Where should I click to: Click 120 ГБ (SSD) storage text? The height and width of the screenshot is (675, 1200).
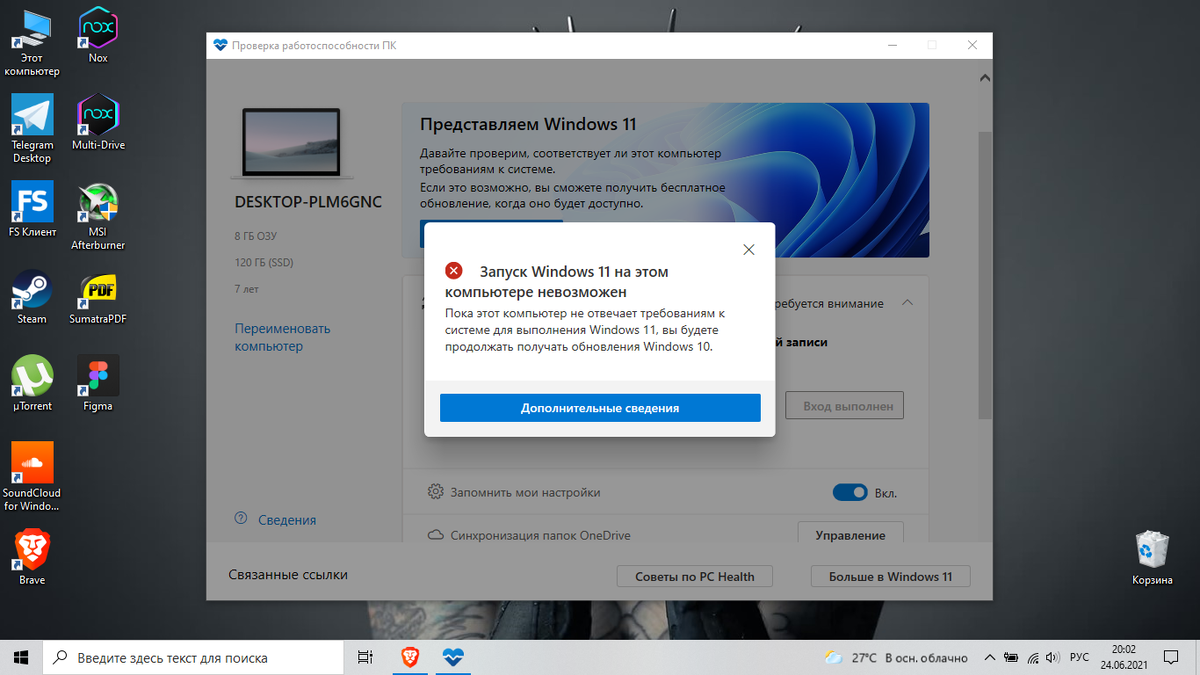pyautogui.click(x=264, y=262)
